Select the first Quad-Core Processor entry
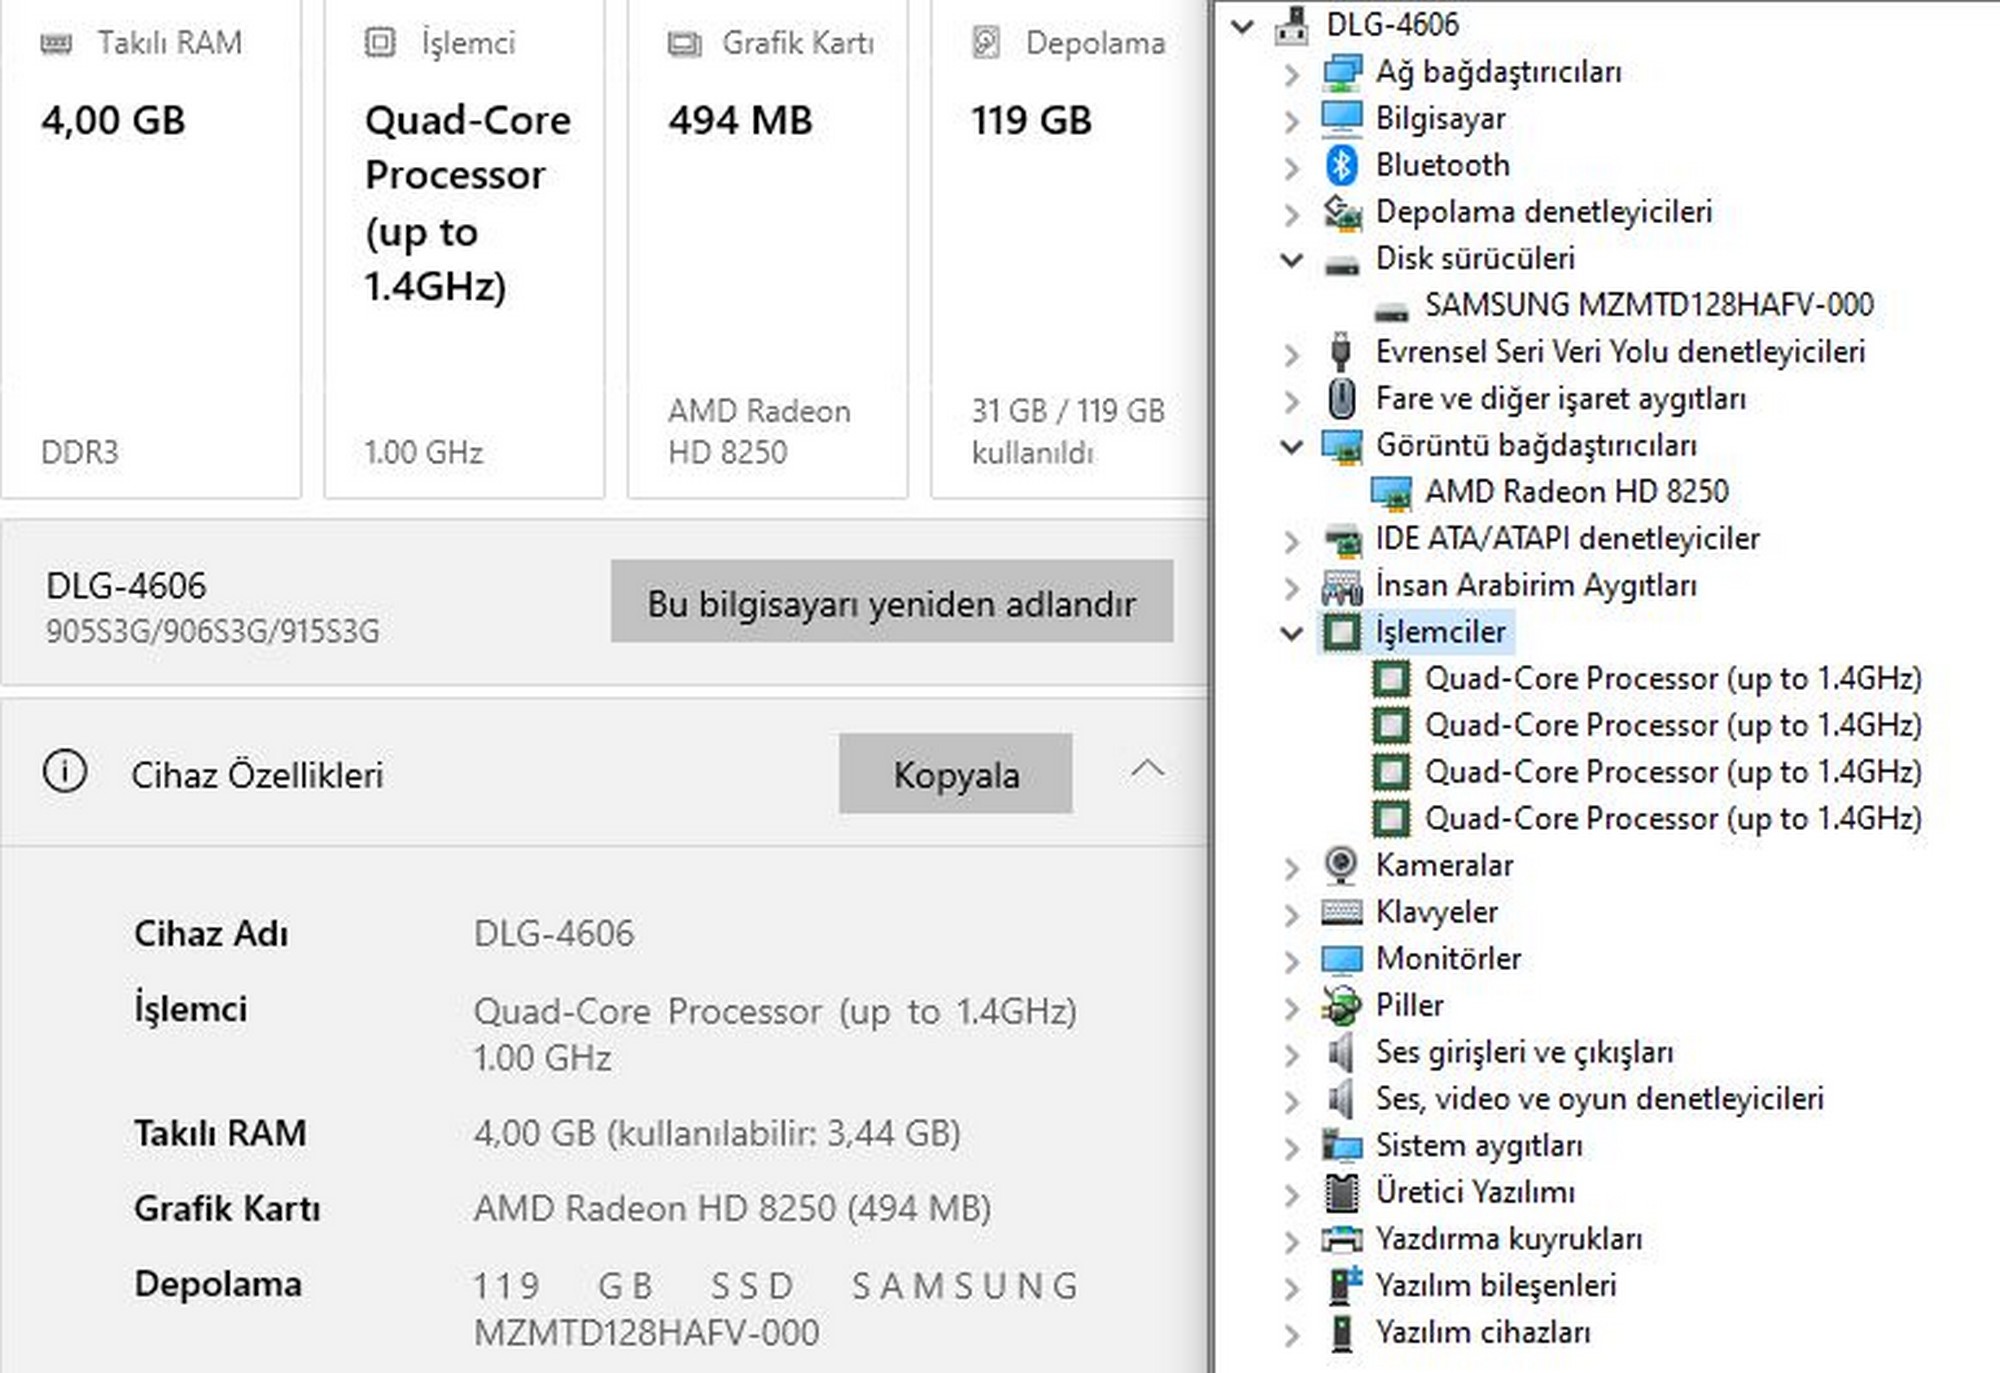The image size is (2000, 1373). [x=1672, y=679]
